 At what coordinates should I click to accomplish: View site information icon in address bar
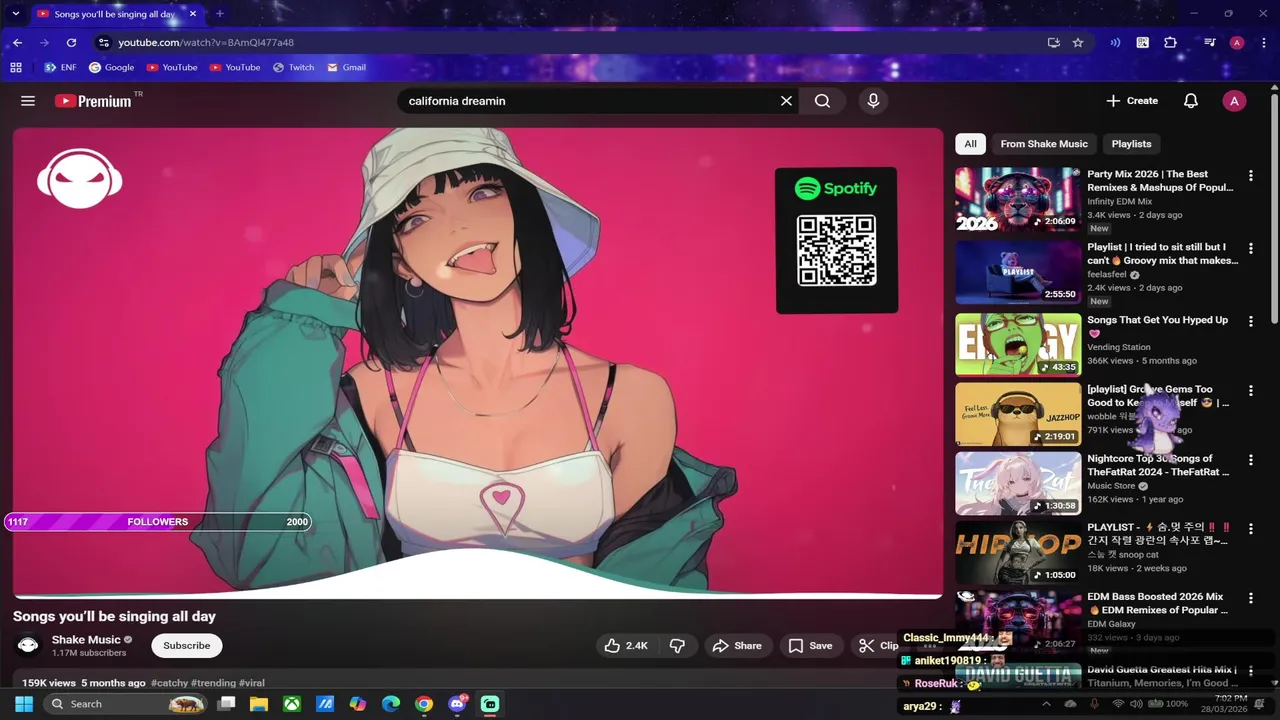[x=103, y=43]
